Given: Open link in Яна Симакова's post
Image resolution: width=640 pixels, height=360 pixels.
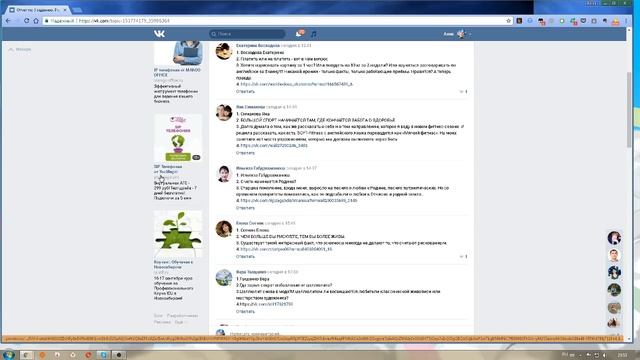Looking at the screenshot, I should coord(274,145).
